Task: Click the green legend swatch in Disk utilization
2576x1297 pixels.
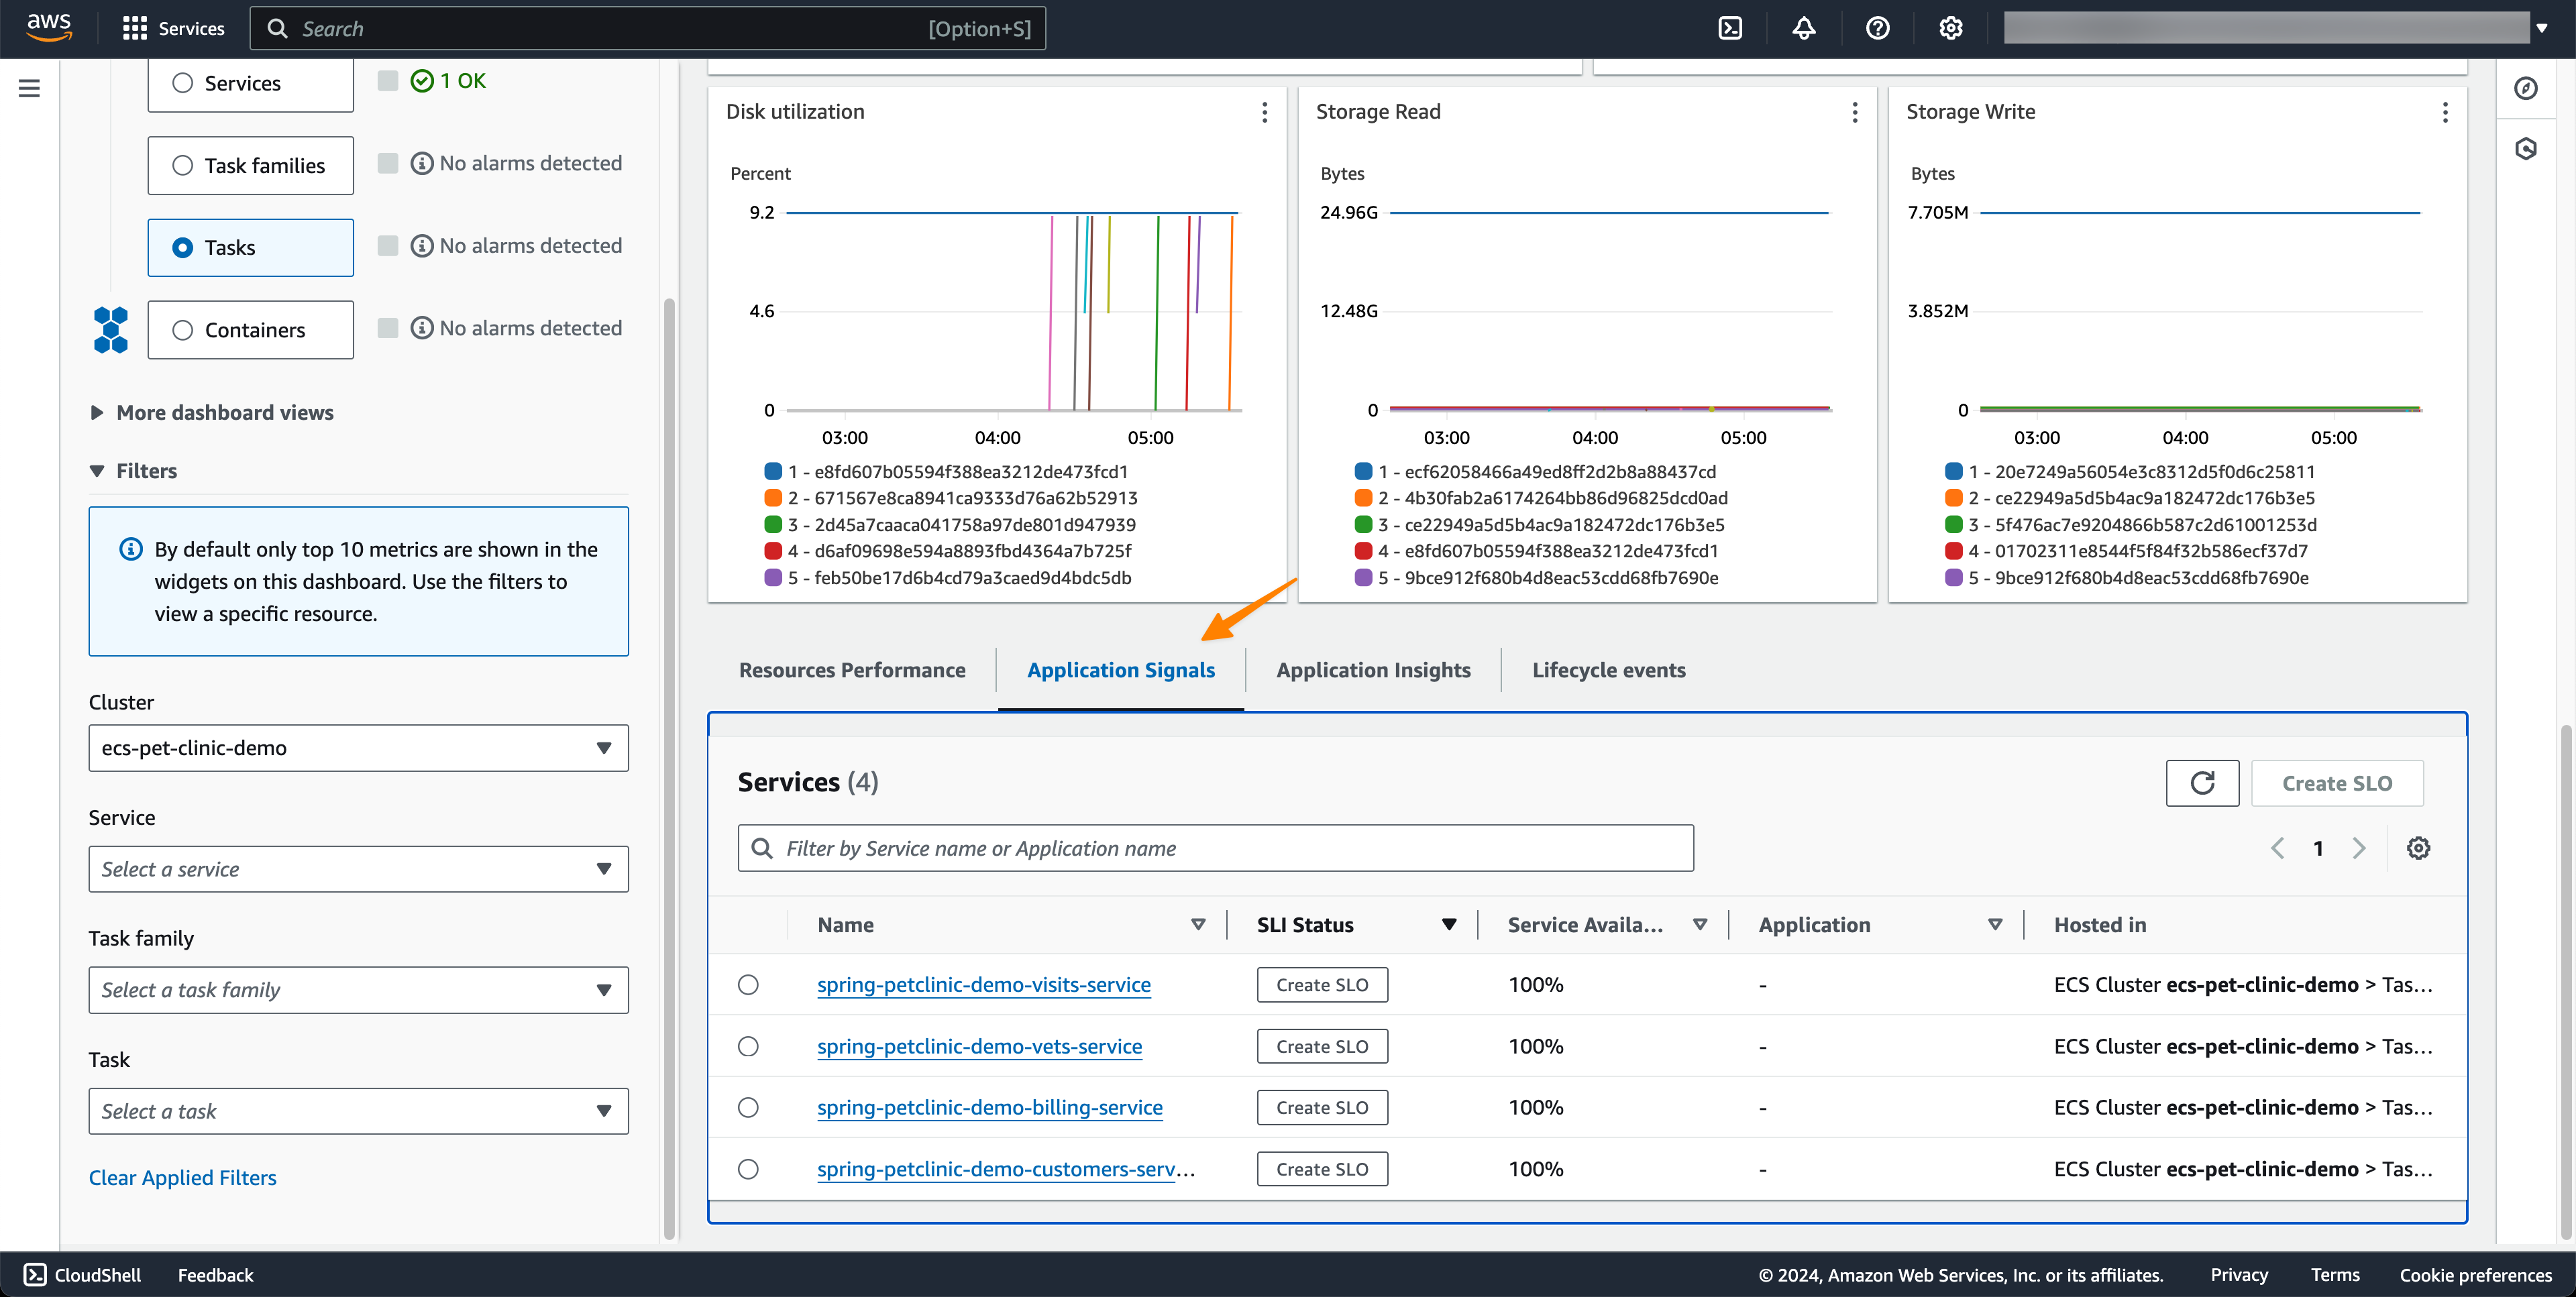Action: [x=773, y=524]
